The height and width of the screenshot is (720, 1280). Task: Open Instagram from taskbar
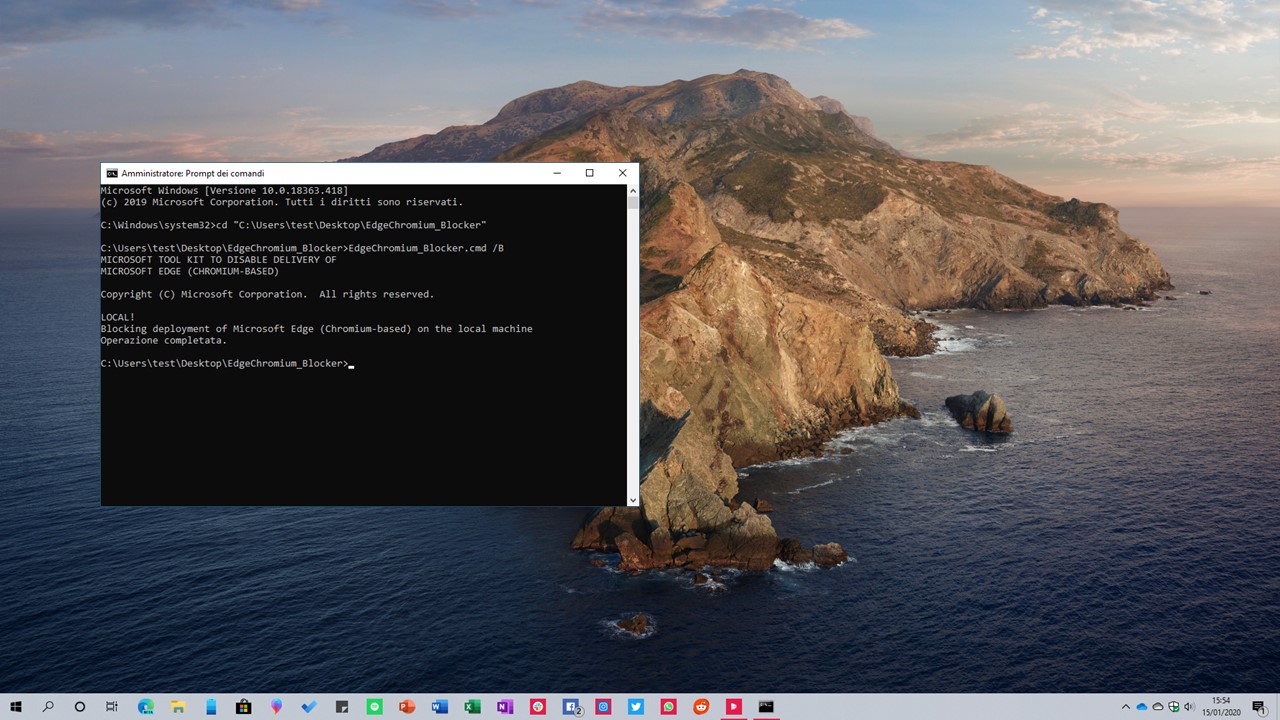coord(603,706)
